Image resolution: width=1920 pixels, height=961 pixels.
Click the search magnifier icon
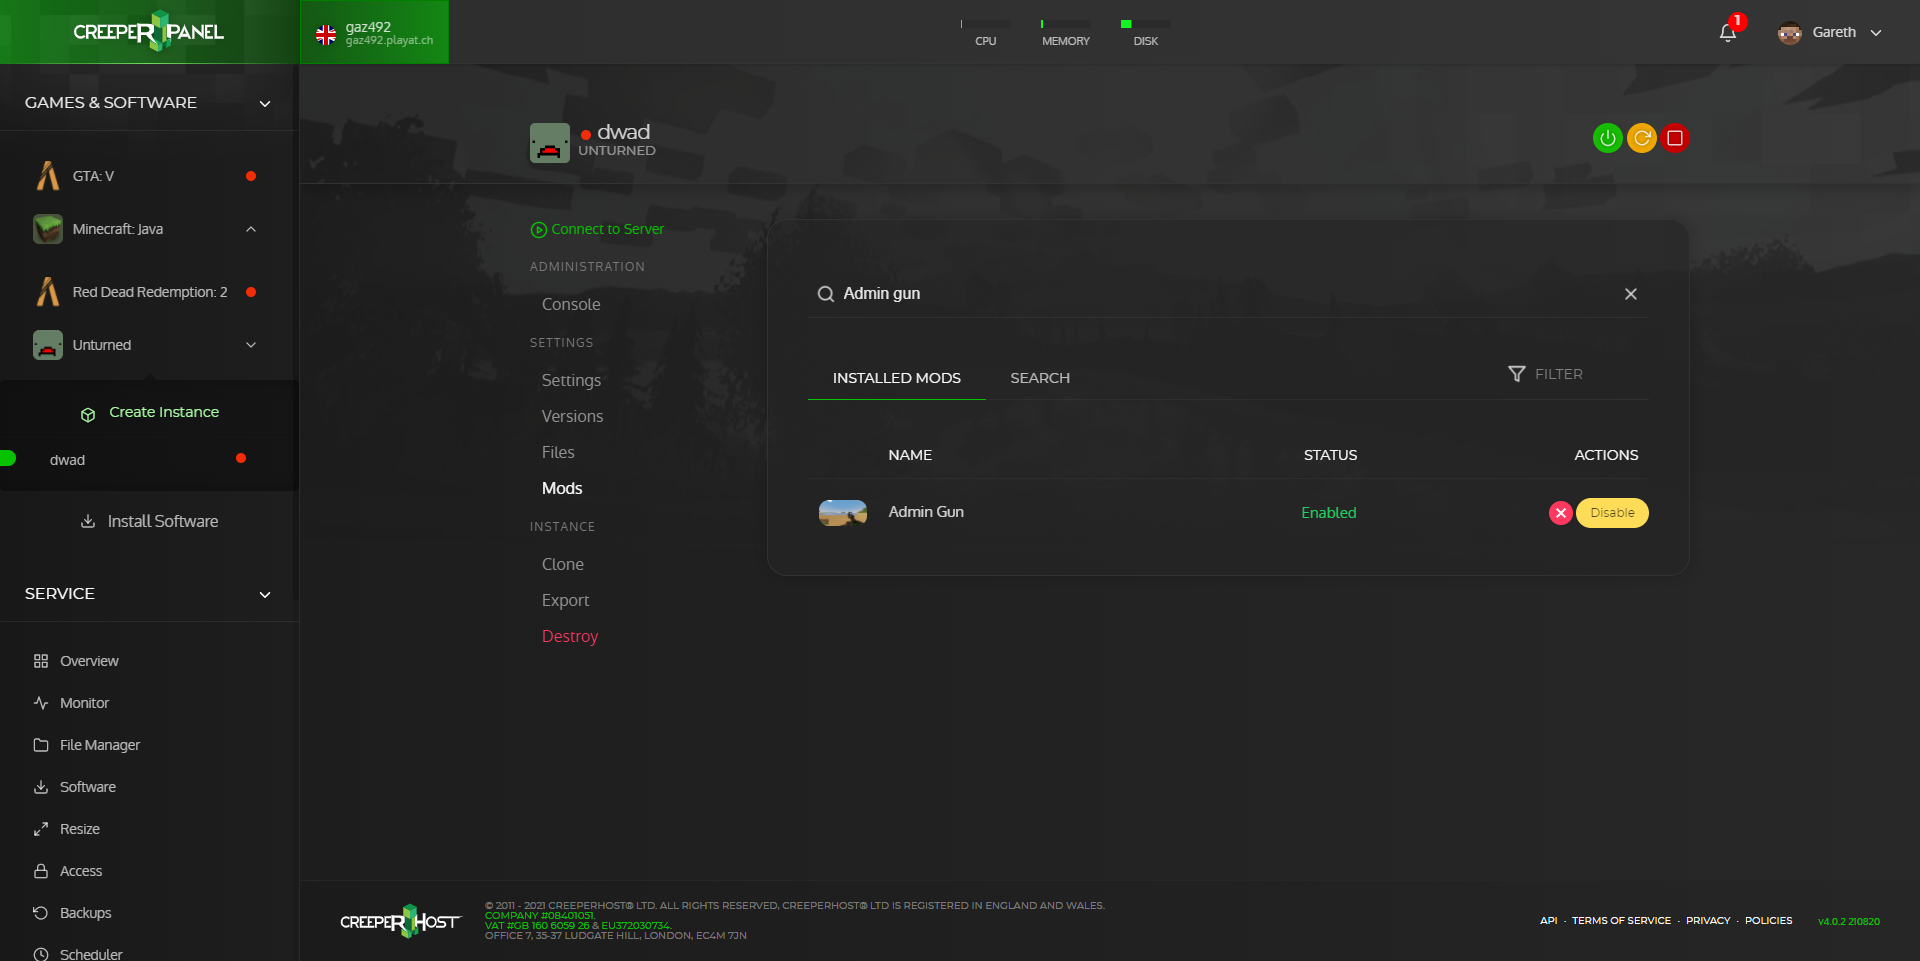point(826,294)
